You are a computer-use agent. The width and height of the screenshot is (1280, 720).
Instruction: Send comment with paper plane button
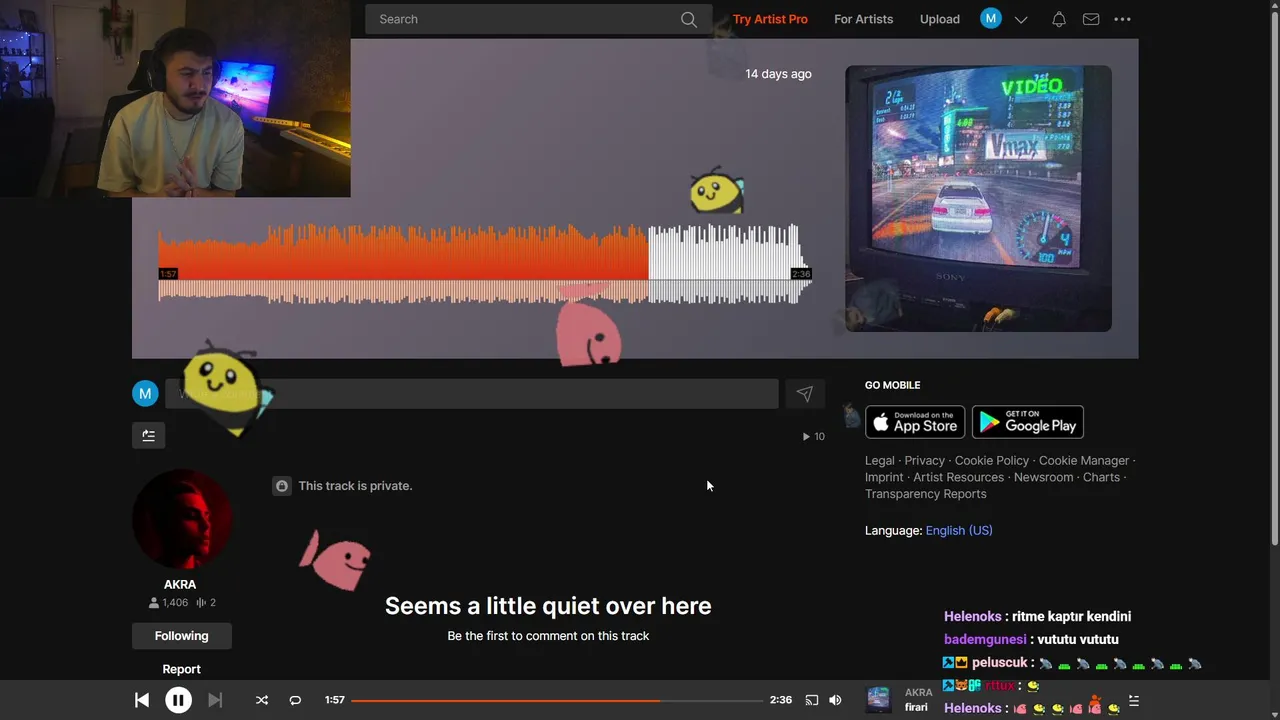click(x=805, y=394)
